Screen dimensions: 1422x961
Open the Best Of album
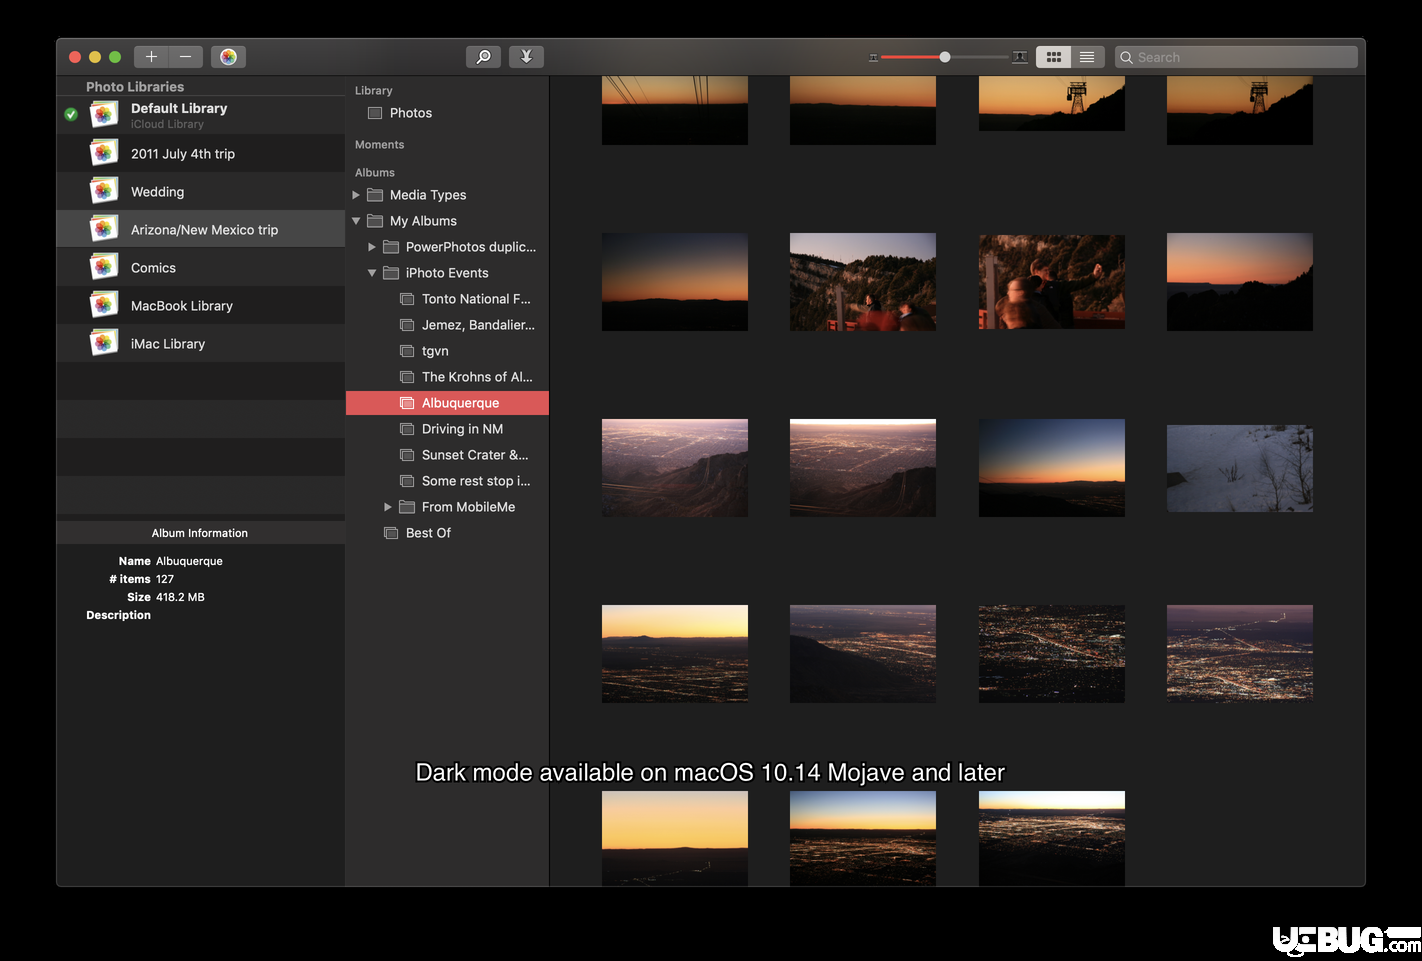click(447, 533)
